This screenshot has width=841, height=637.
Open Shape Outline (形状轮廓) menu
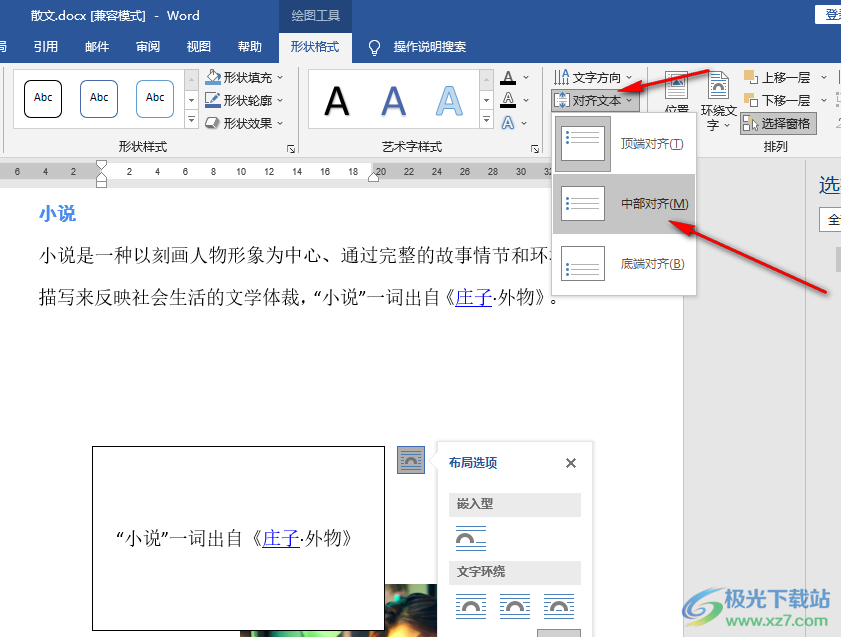click(x=245, y=100)
